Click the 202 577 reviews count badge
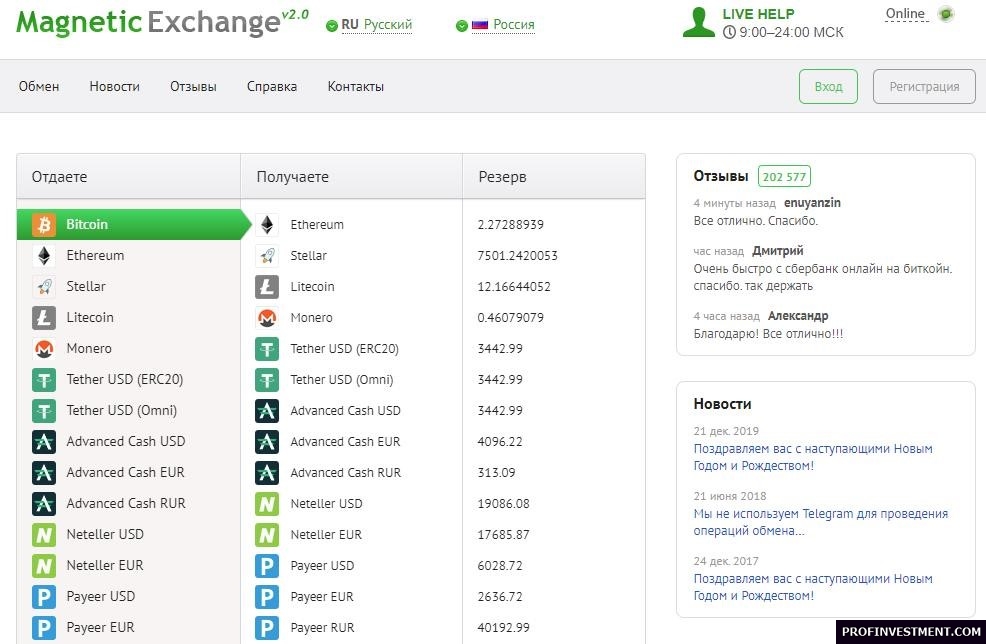 783,177
